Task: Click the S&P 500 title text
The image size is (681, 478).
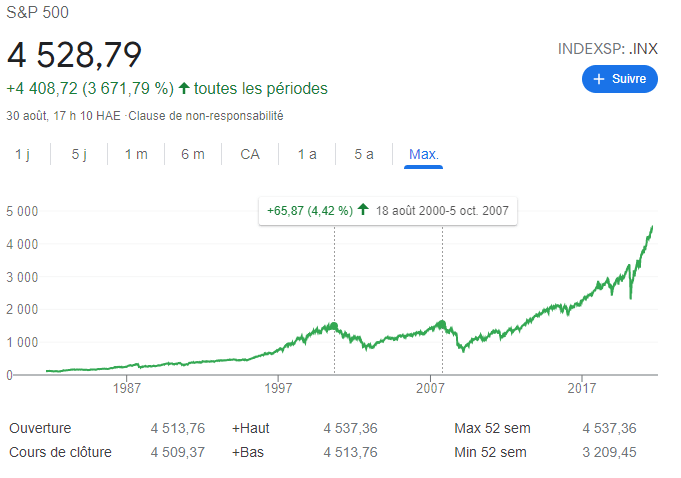Action: [x=38, y=14]
